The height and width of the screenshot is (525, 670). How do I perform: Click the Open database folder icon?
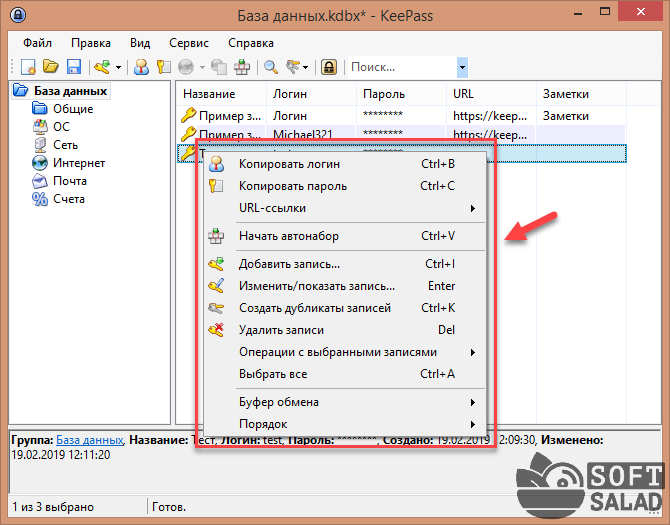(x=51, y=67)
